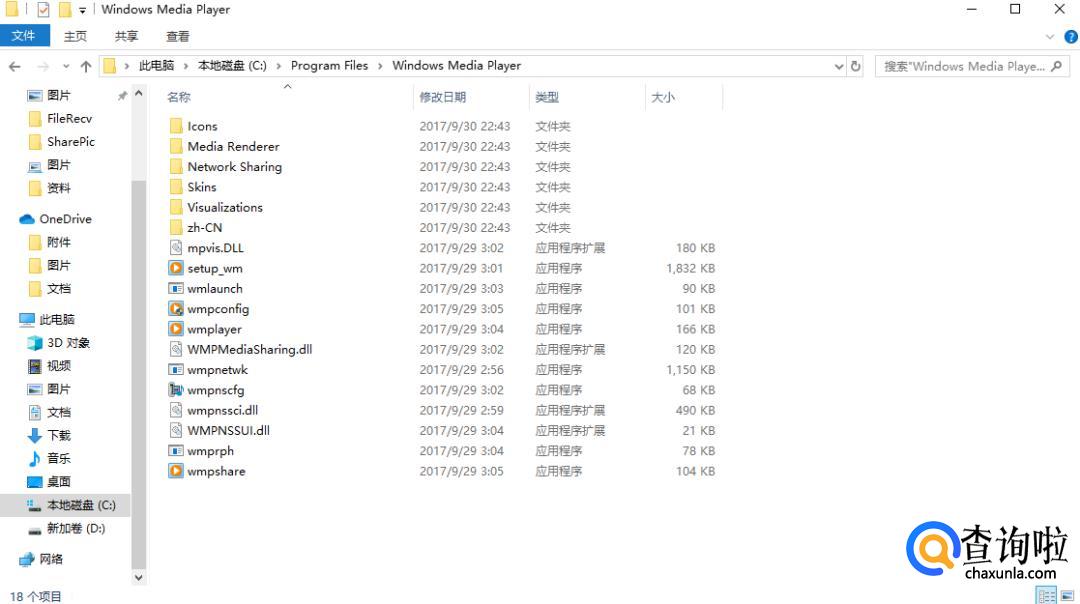Expand breadcrumb arrow after 此电脑

pos(186,66)
